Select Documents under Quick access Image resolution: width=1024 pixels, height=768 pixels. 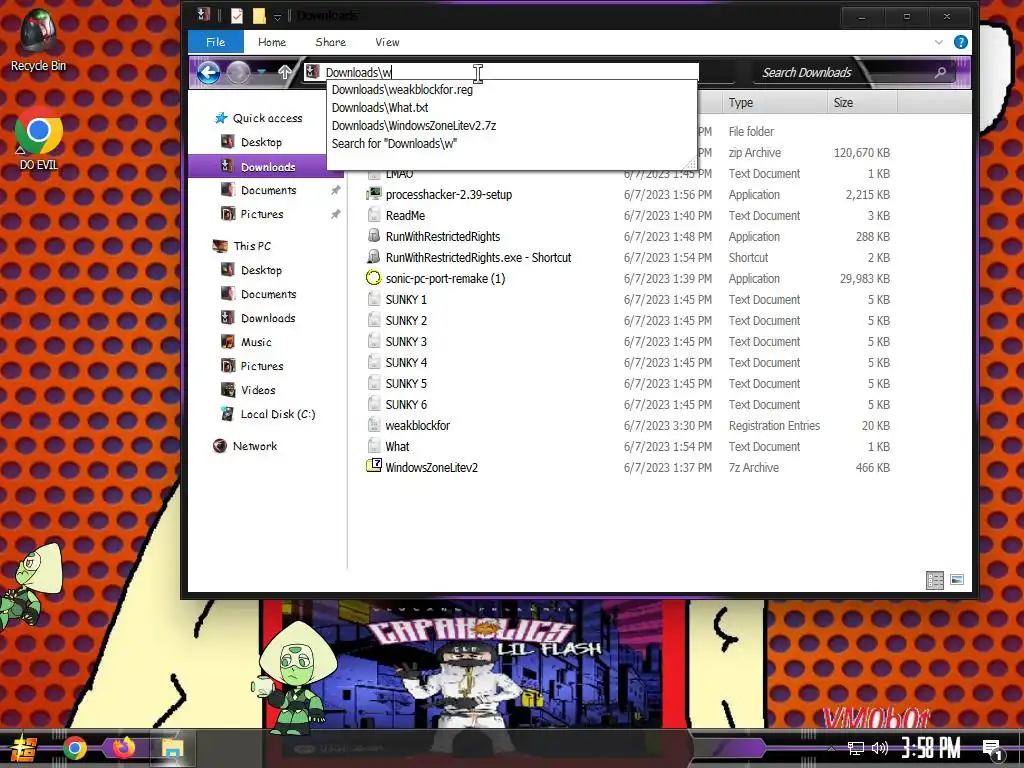(x=268, y=190)
